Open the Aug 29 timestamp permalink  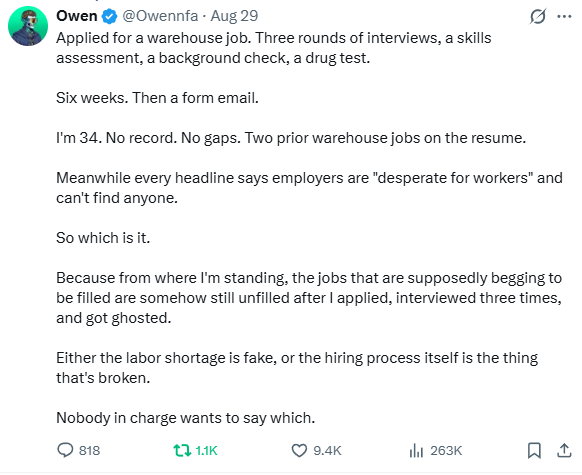[234, 16]
